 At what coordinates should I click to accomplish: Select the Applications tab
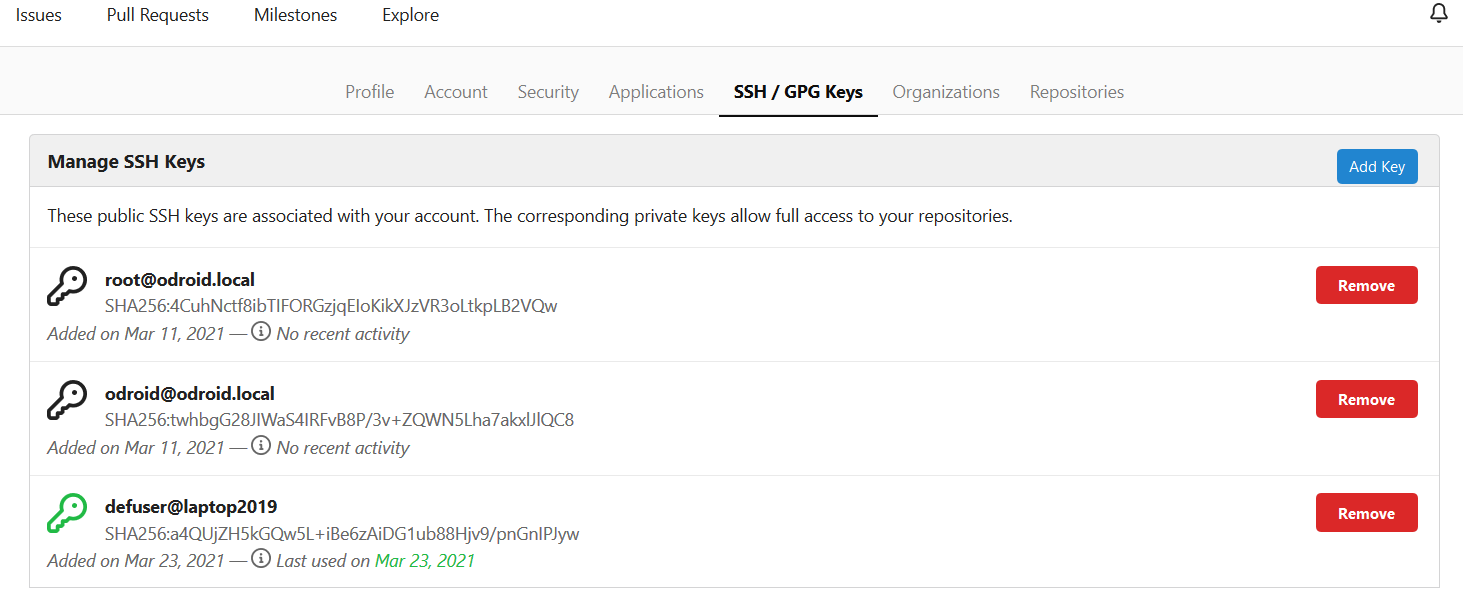point(656,92)
